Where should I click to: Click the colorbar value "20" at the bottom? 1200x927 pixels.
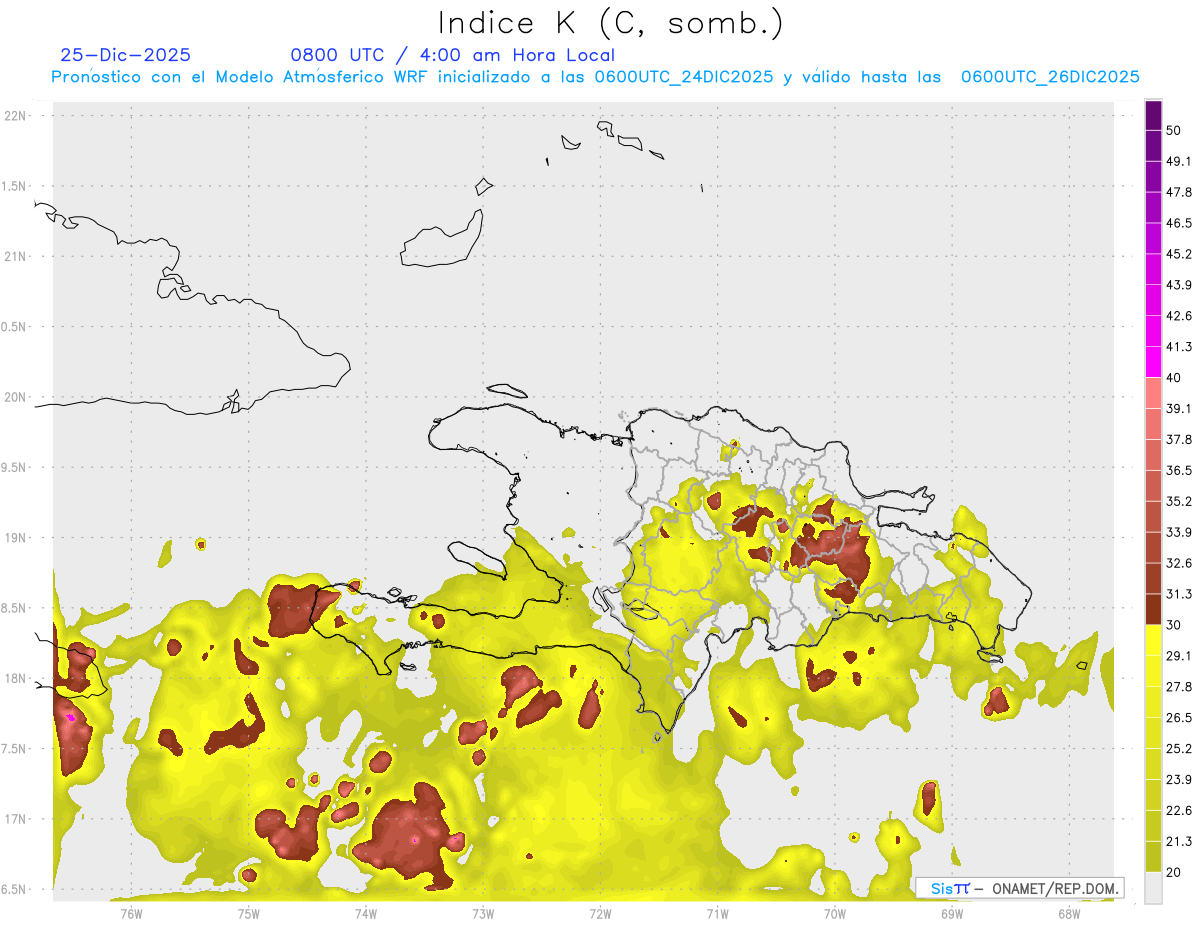click(x=1173, y=873)
